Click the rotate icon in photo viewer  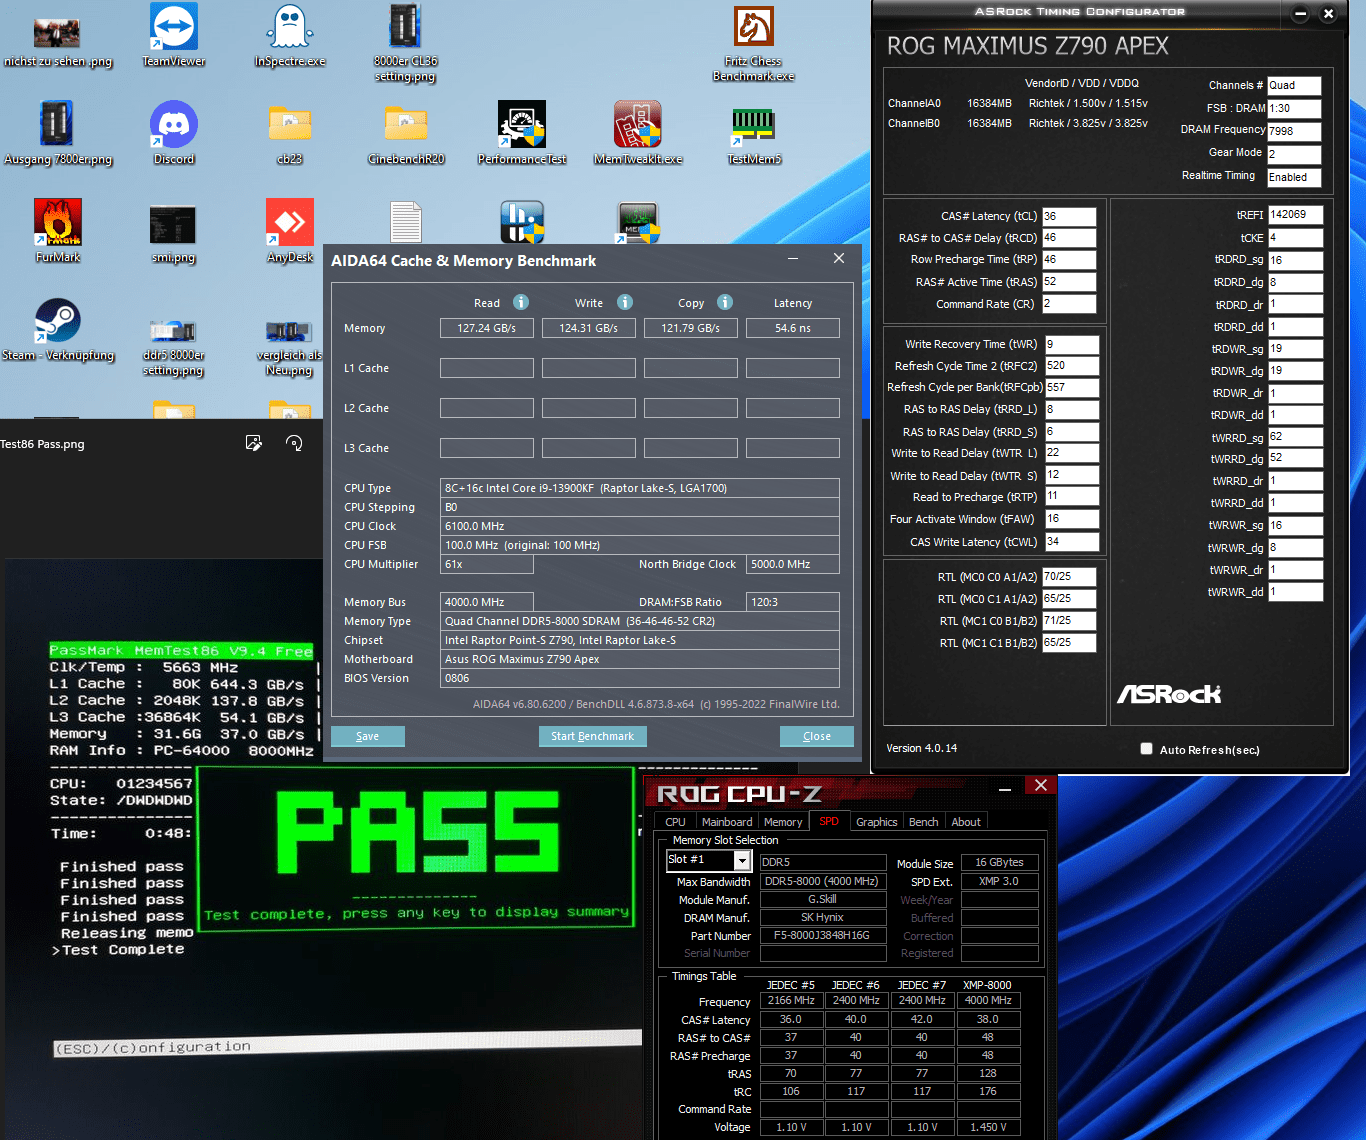(x=294, y=443)
